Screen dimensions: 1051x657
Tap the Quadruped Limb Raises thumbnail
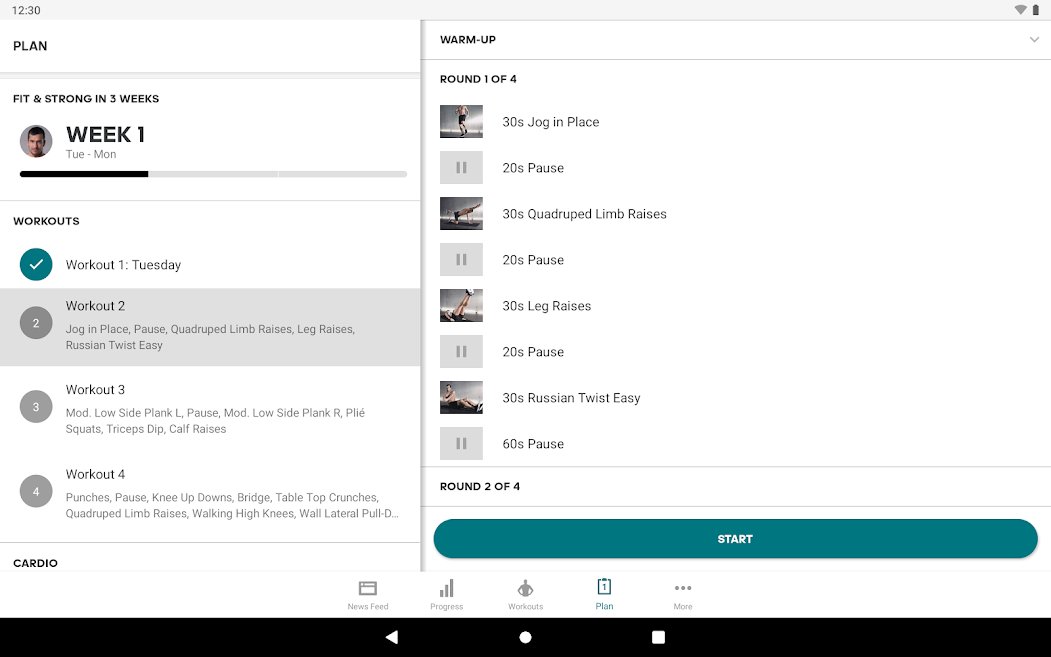coord(461,213)
